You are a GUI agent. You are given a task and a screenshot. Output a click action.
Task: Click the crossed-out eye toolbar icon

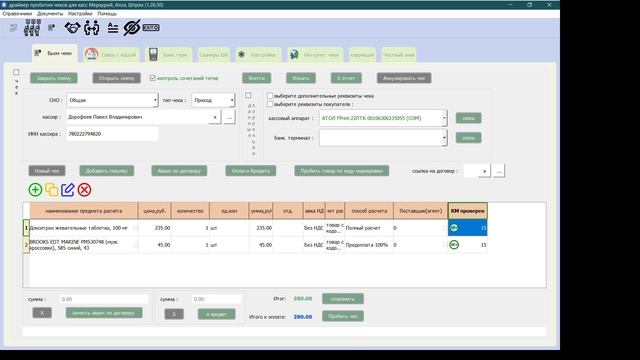coord(131,28)
